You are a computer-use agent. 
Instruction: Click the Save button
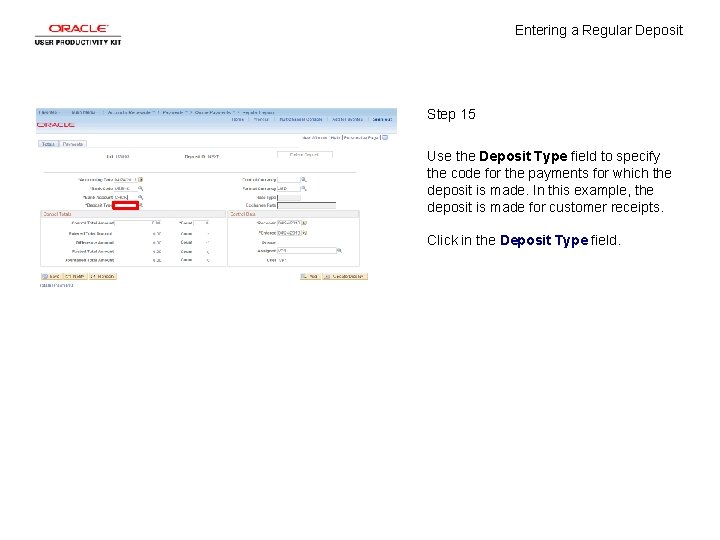click(51, 276)
